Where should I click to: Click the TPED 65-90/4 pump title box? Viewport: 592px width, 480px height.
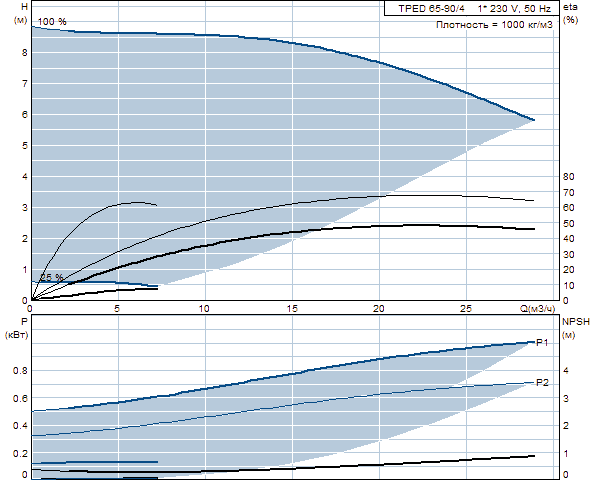pos(471,8)
